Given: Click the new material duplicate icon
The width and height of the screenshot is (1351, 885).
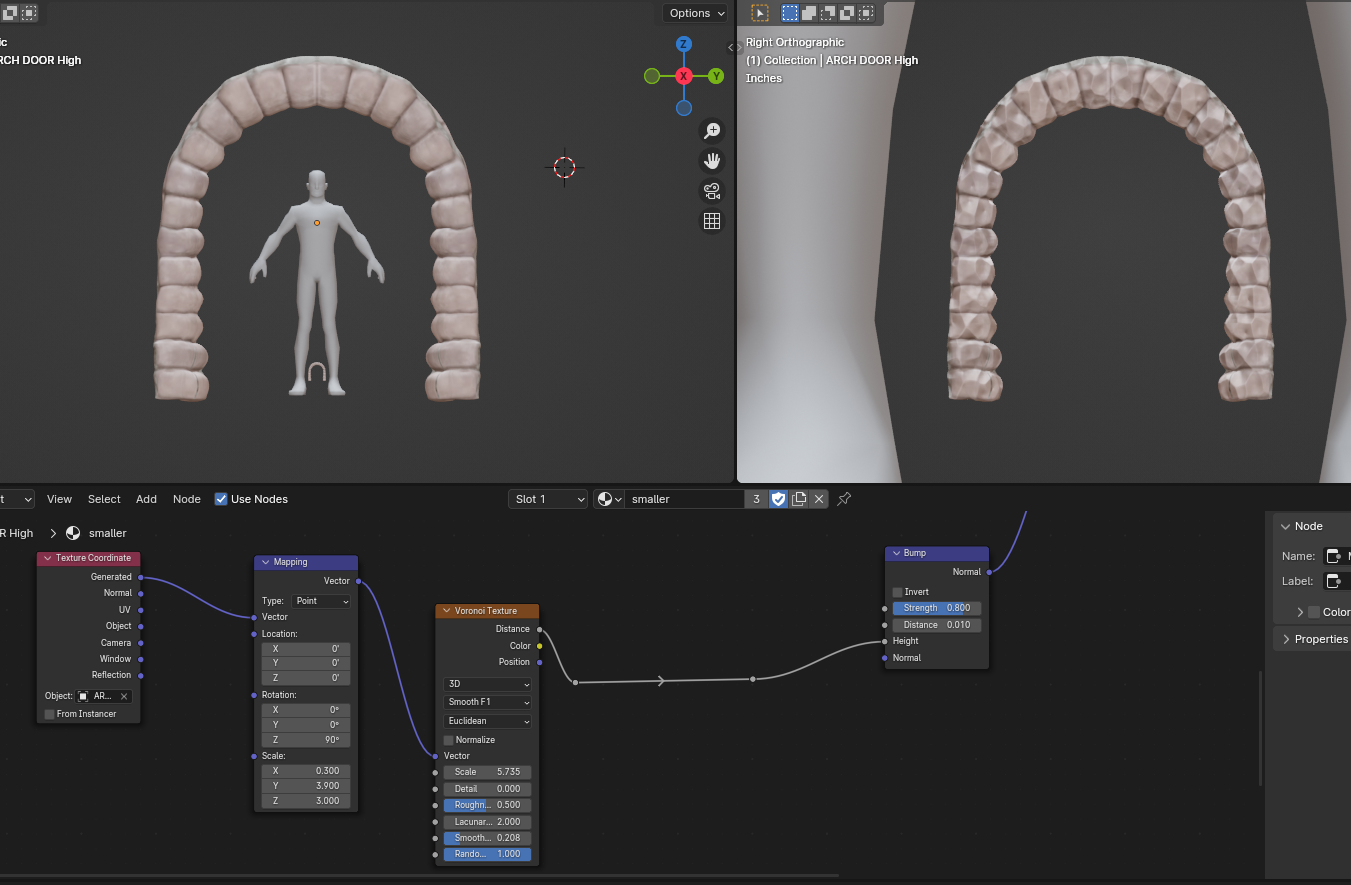Looking at the screenshot, I should (x=799, y=499).
